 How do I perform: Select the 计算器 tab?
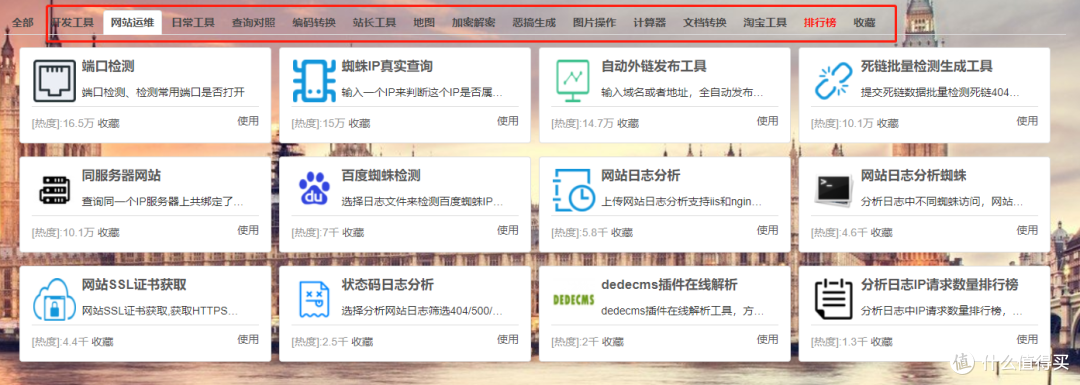(x=650, y=22)
